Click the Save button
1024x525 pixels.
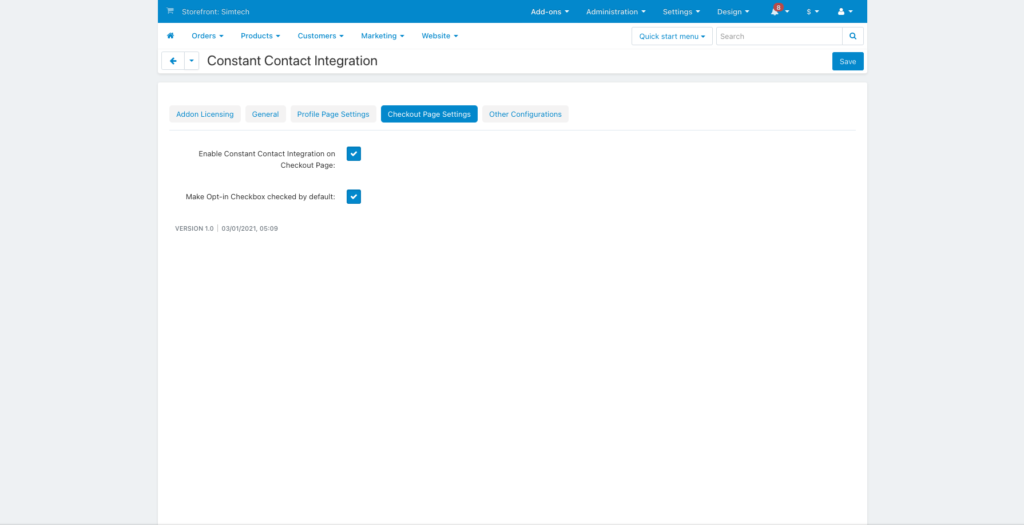pyautogui.click(x=847, y=61)
